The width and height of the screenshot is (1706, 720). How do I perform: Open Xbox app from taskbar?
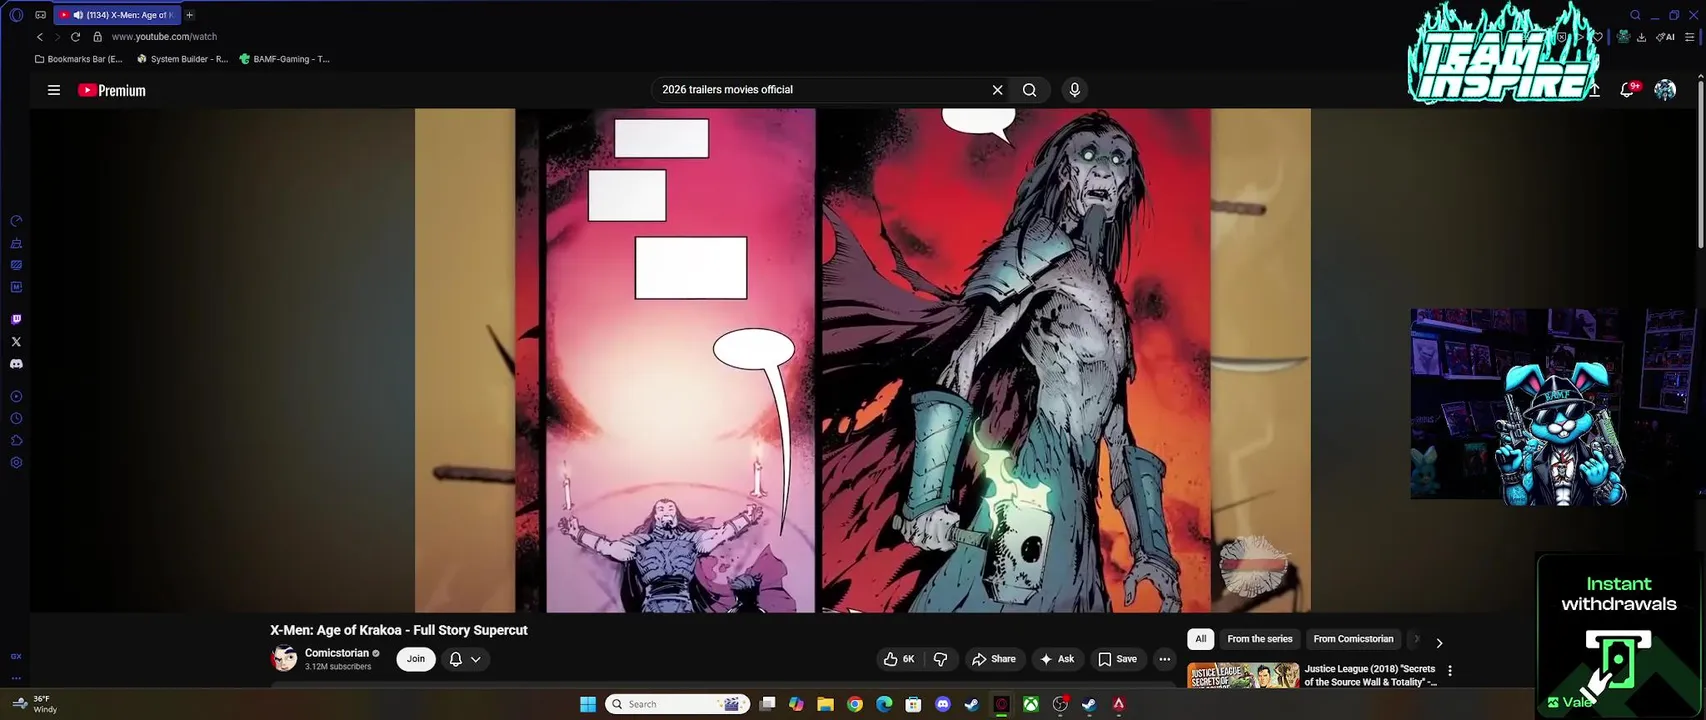[1030, 704]
